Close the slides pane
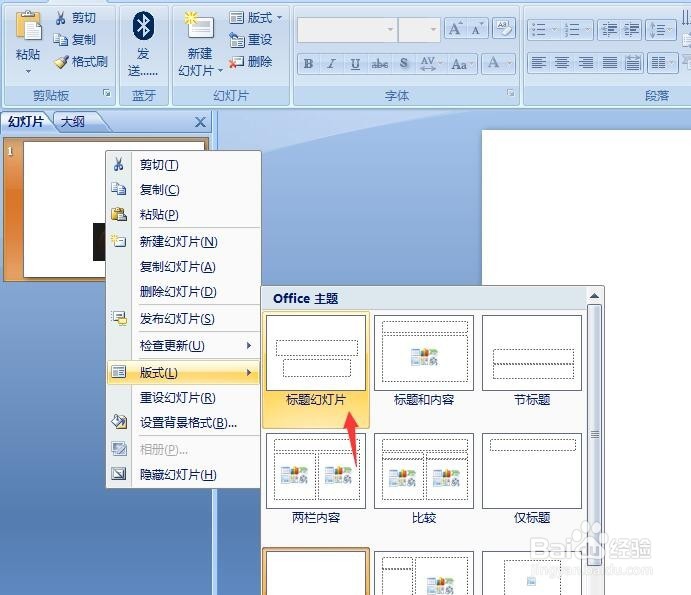691x595 pixels. point(200,122)
